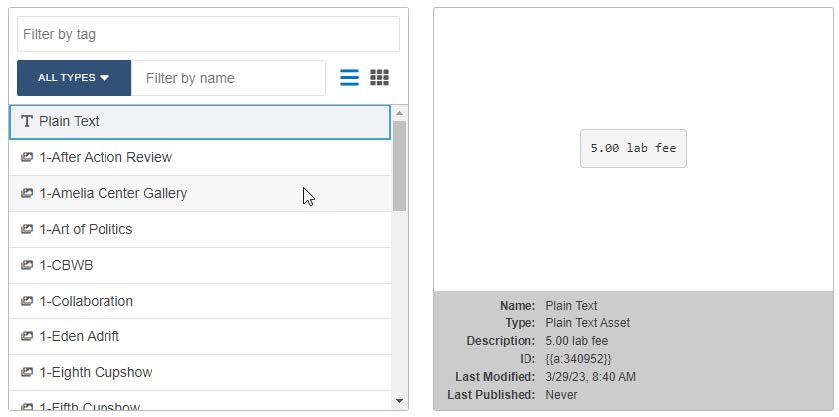Select the Plain Text asset row
839x417 pixels.
click(200, 122)
